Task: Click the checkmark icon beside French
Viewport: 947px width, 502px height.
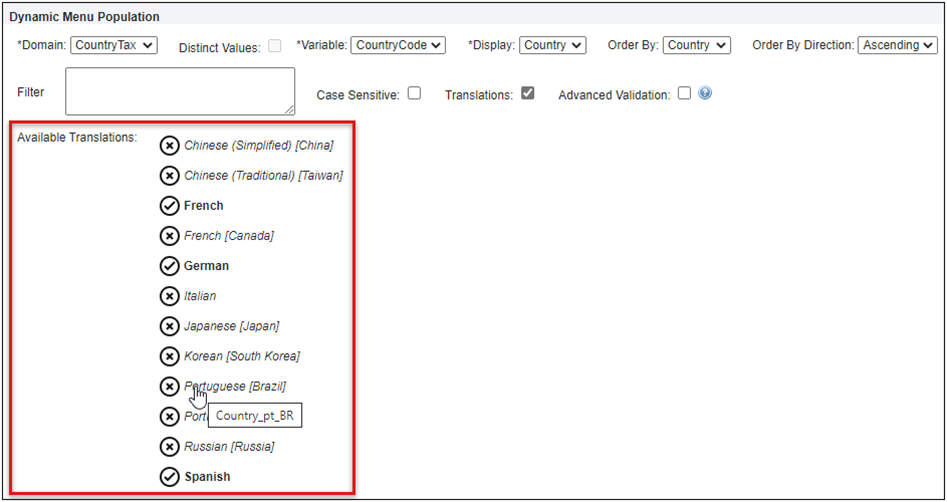Action: point(169,206)
